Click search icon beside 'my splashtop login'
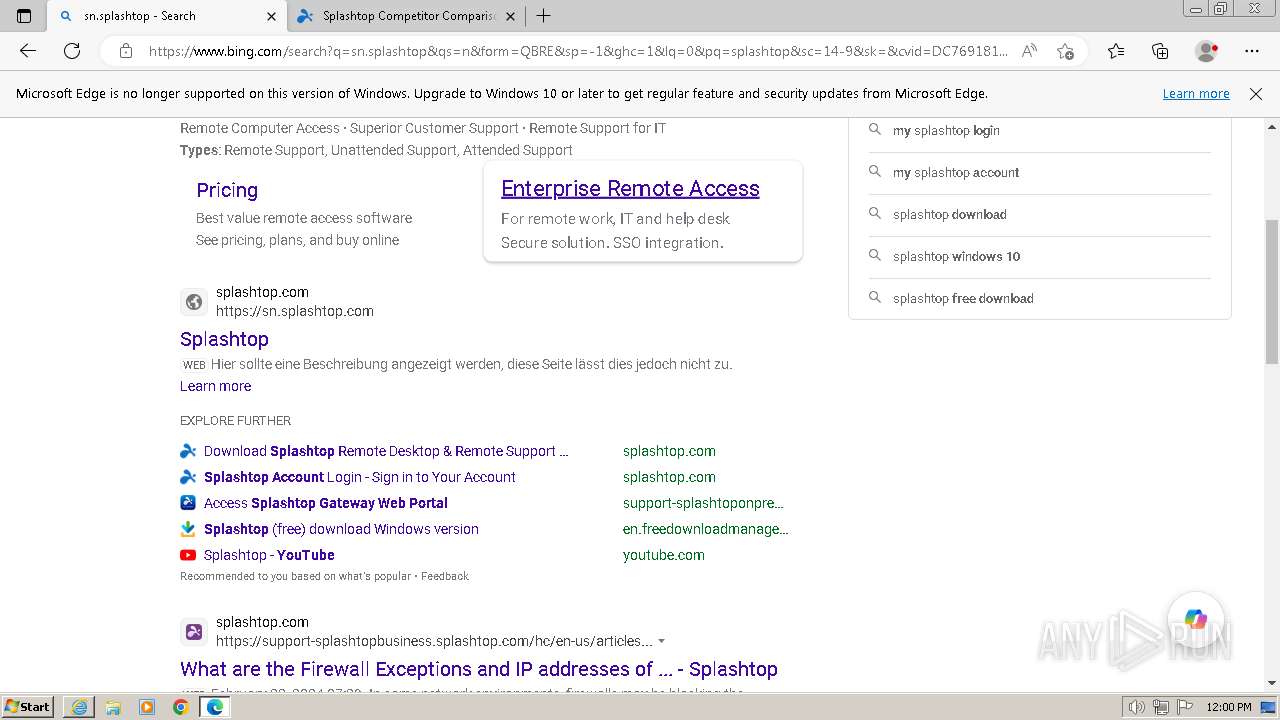 point(875,130)
